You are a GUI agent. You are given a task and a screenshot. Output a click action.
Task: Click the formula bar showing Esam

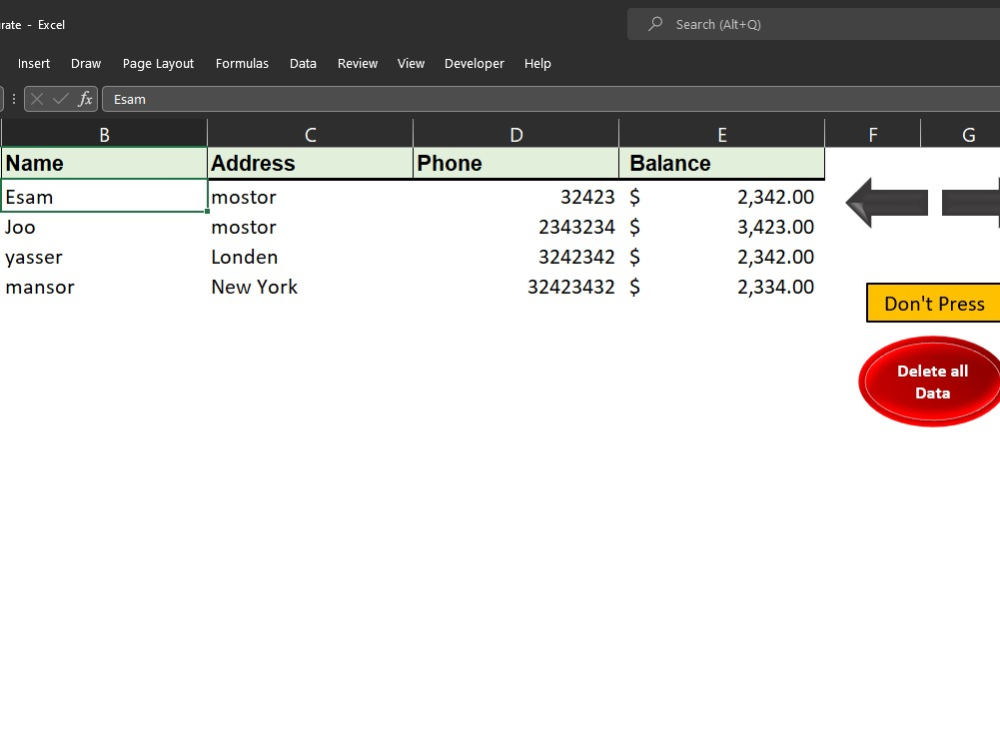(x=551, y=99)
